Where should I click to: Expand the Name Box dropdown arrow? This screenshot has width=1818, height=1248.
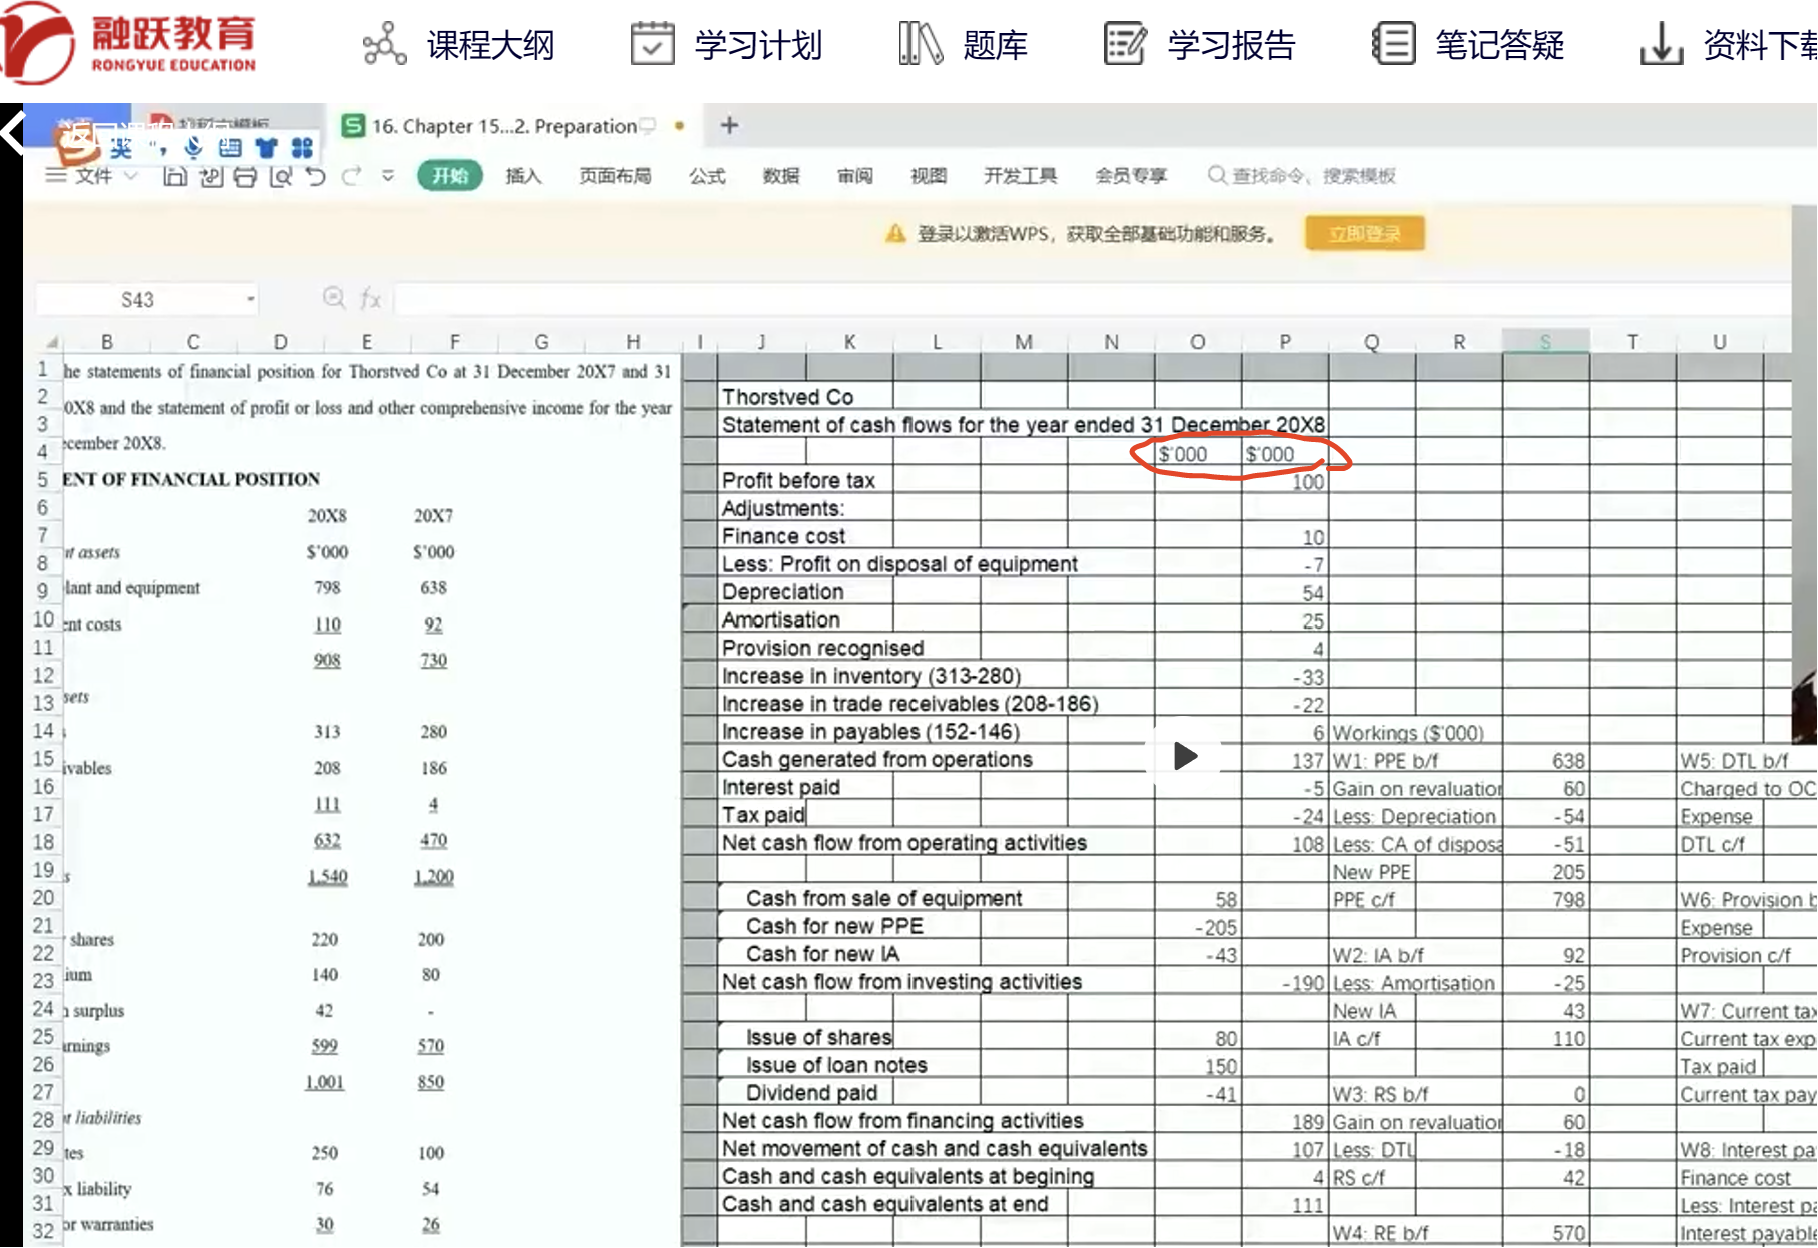click(x=250, y=299)
